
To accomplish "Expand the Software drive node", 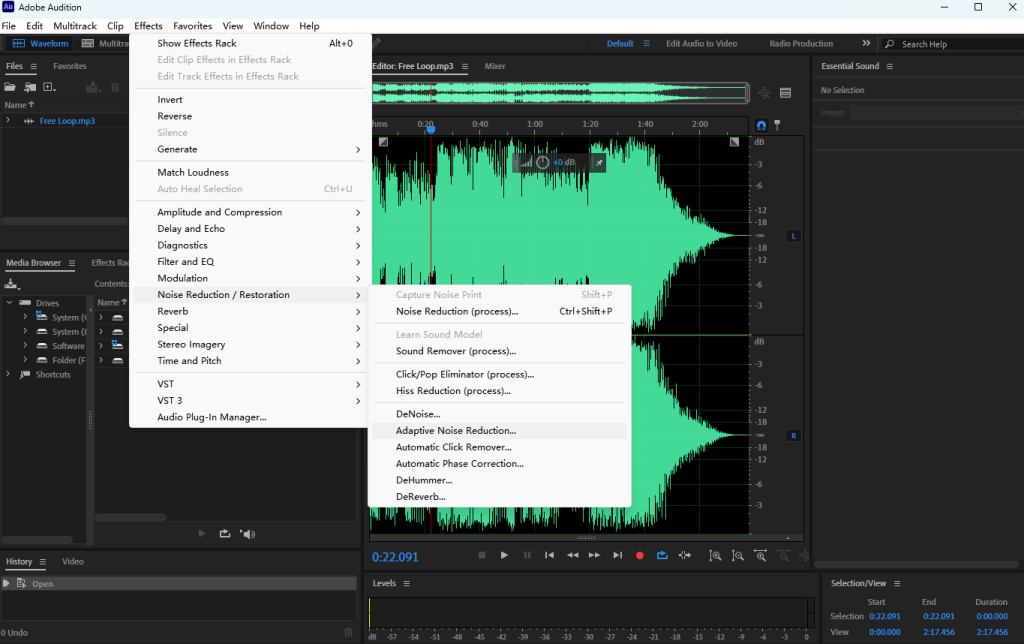I will point(25,346).
